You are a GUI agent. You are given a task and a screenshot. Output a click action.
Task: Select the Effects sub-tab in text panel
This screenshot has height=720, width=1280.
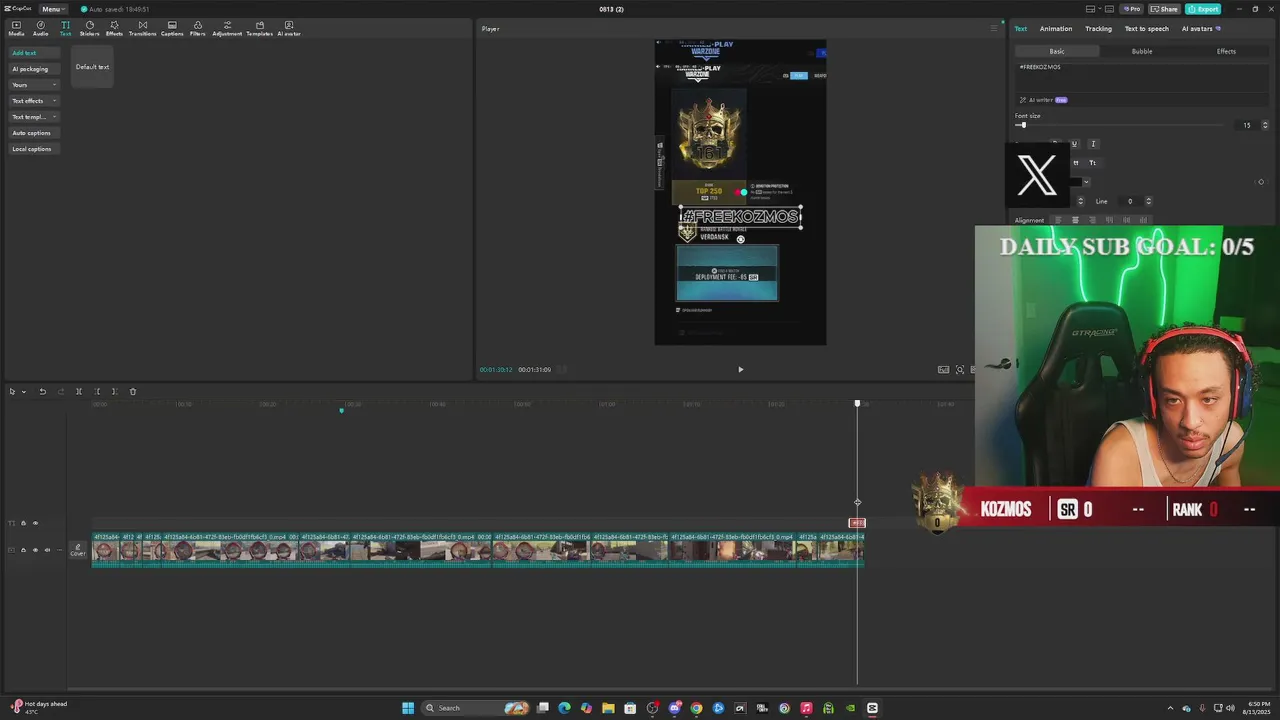click(x=1226, y=51)
